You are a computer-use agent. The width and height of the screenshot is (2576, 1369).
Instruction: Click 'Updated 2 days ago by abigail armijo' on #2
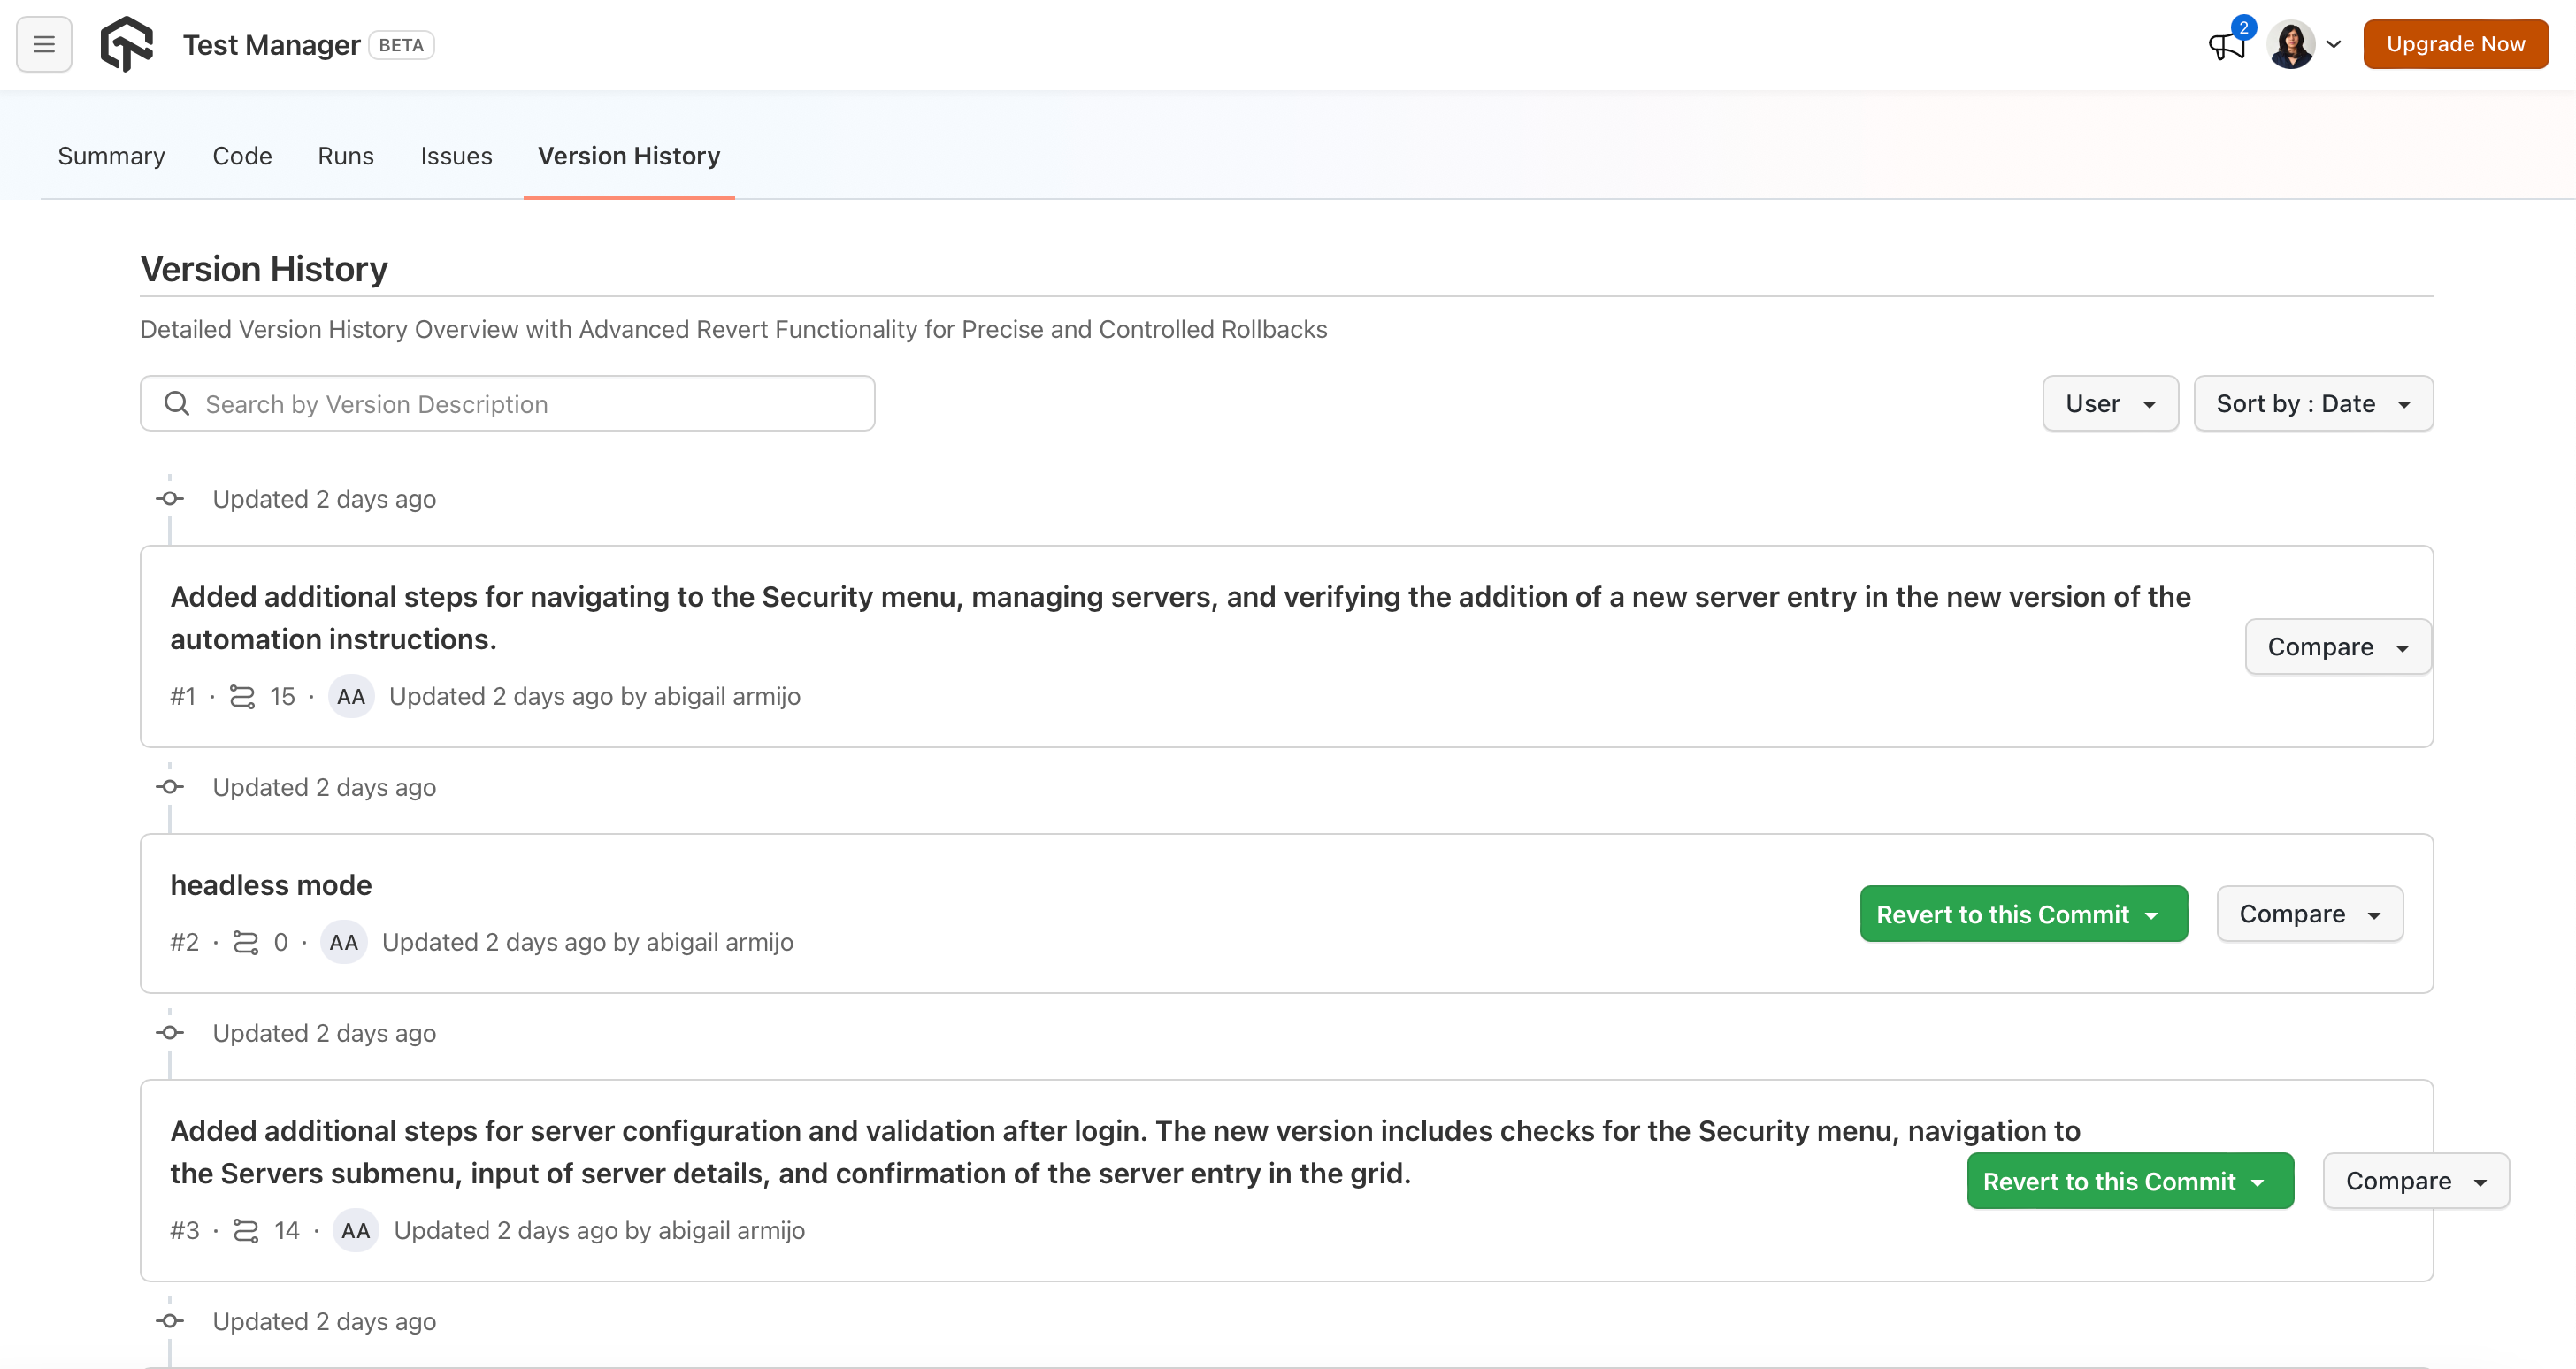point(588,942)
